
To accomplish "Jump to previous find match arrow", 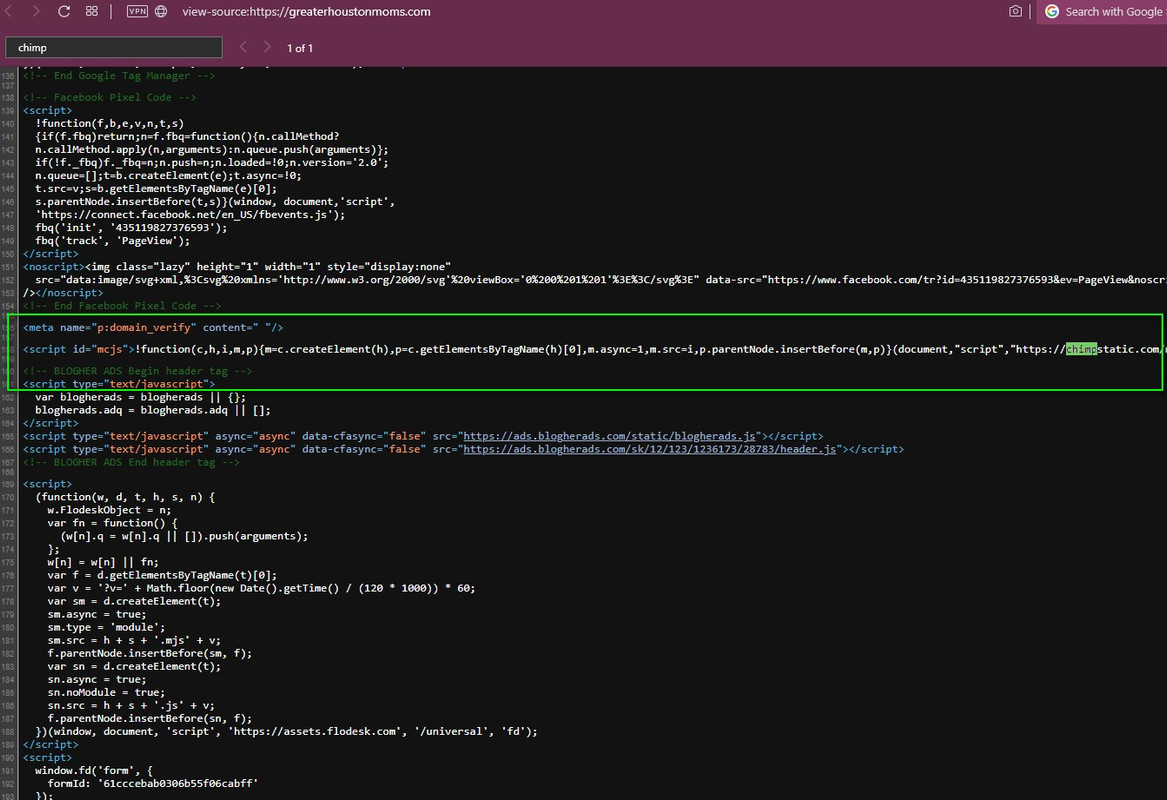I will click(x=243, y=47).
